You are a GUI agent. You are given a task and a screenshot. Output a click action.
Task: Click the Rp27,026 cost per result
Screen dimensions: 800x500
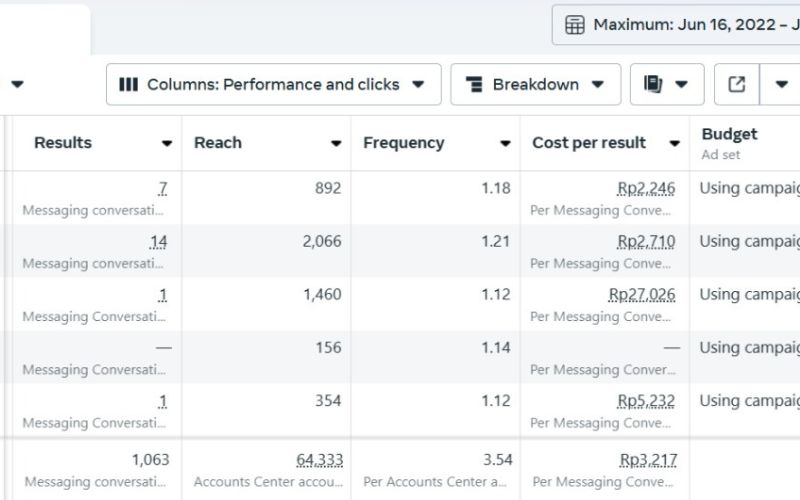click(642, 294)
